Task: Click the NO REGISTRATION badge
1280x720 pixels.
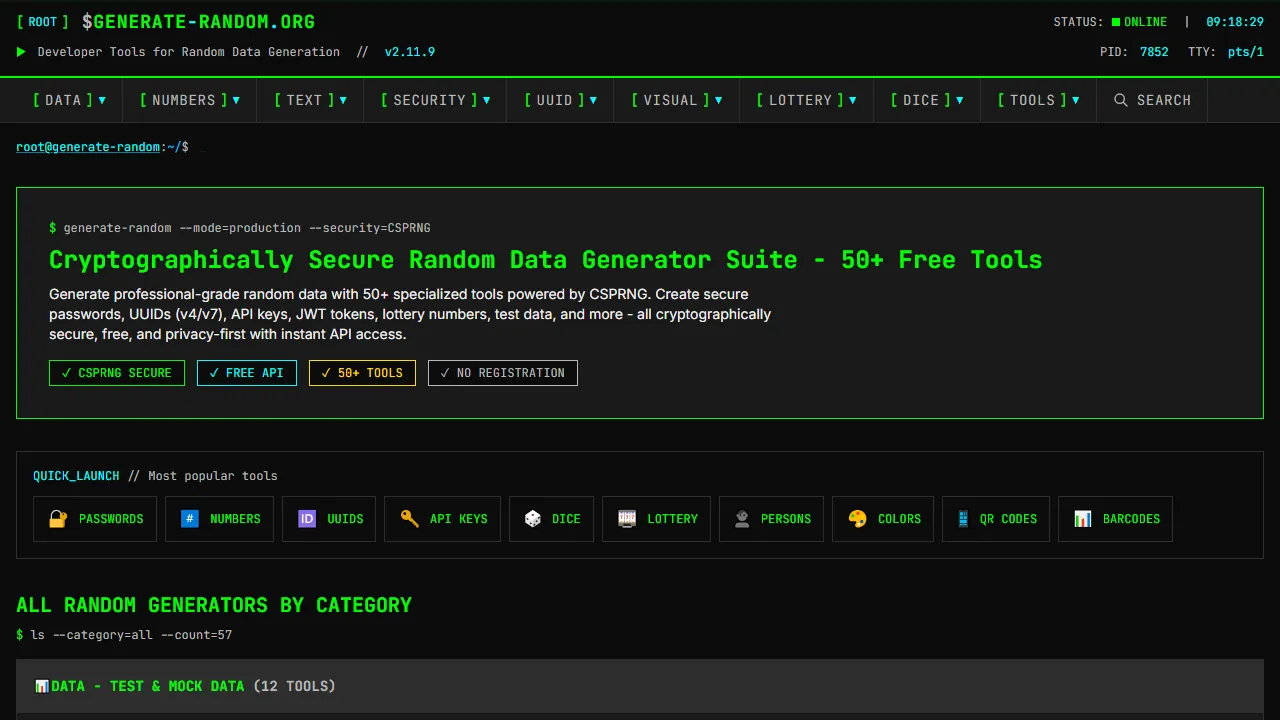Action: pyautogui.click(x=502, y=372)
